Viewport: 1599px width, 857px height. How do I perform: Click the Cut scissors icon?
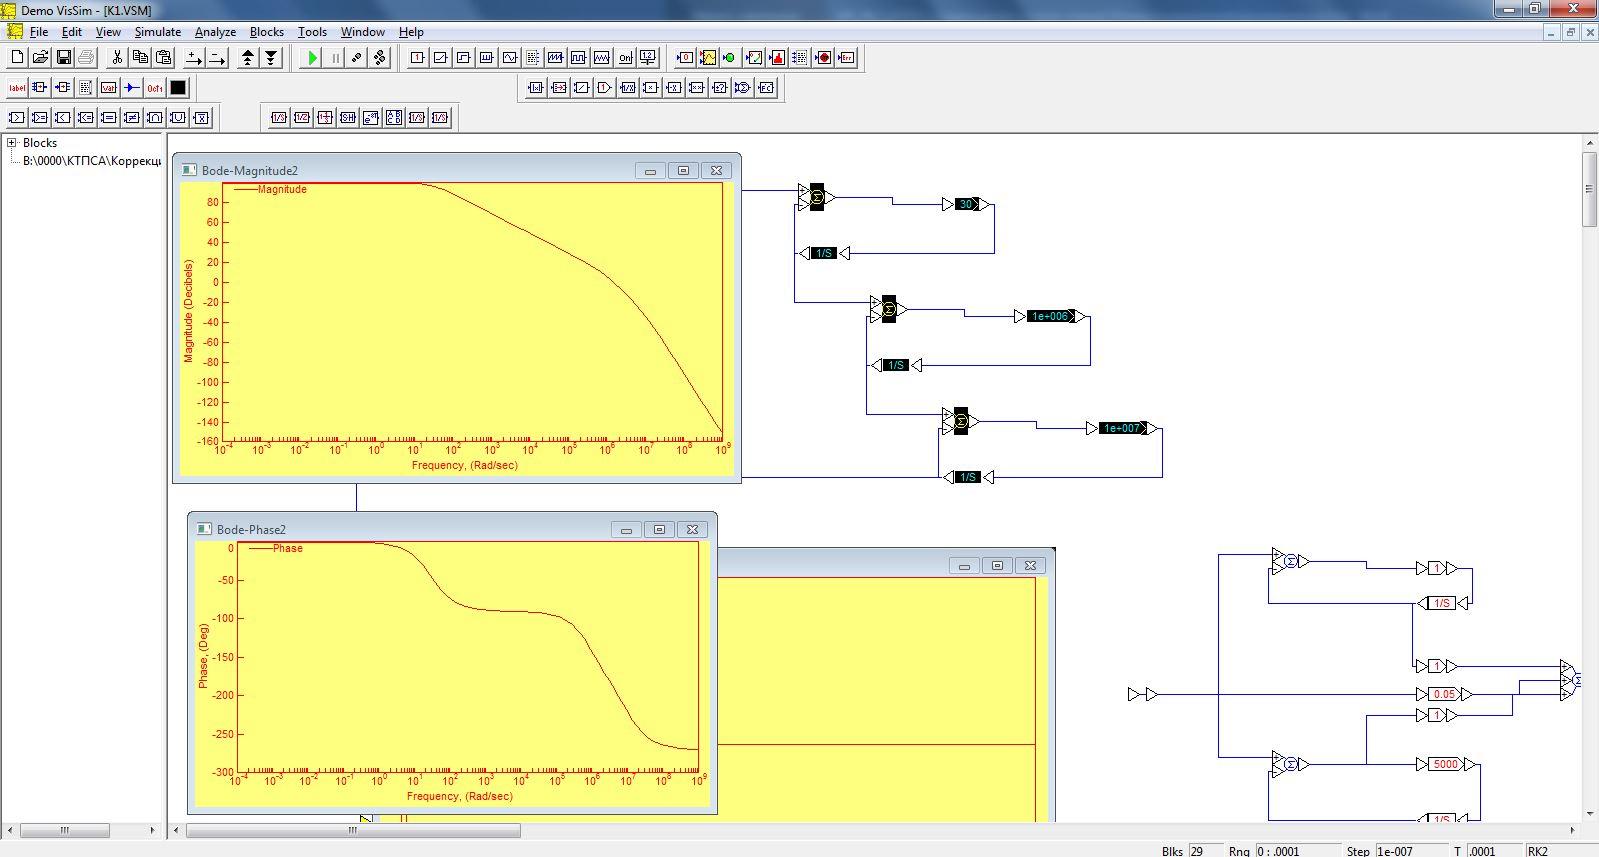point(117,58)
